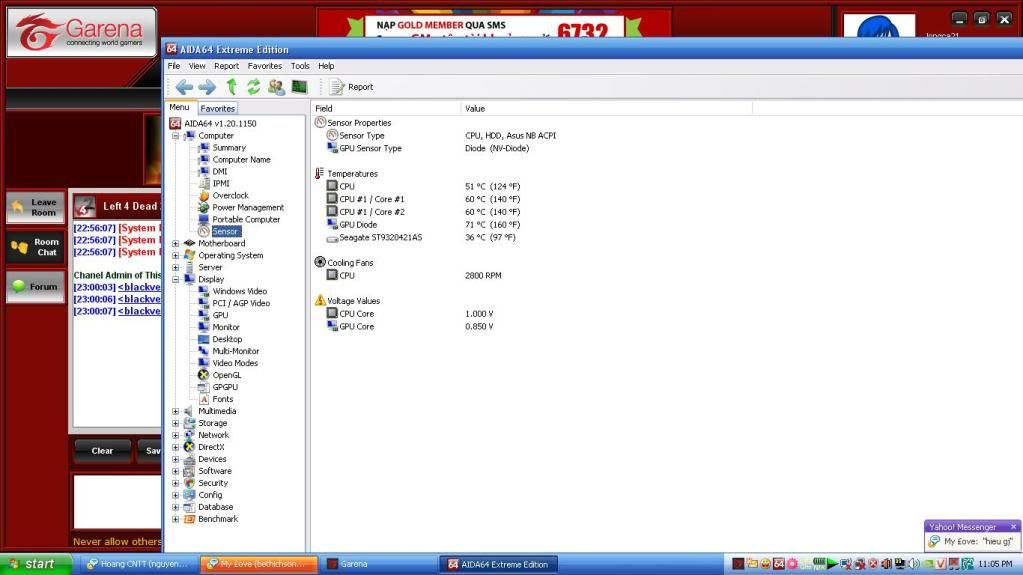Image resolution: width=1023 pixels, height=575 pixels.
Task: Select the Overclock tree item
Action: point(230,195)
